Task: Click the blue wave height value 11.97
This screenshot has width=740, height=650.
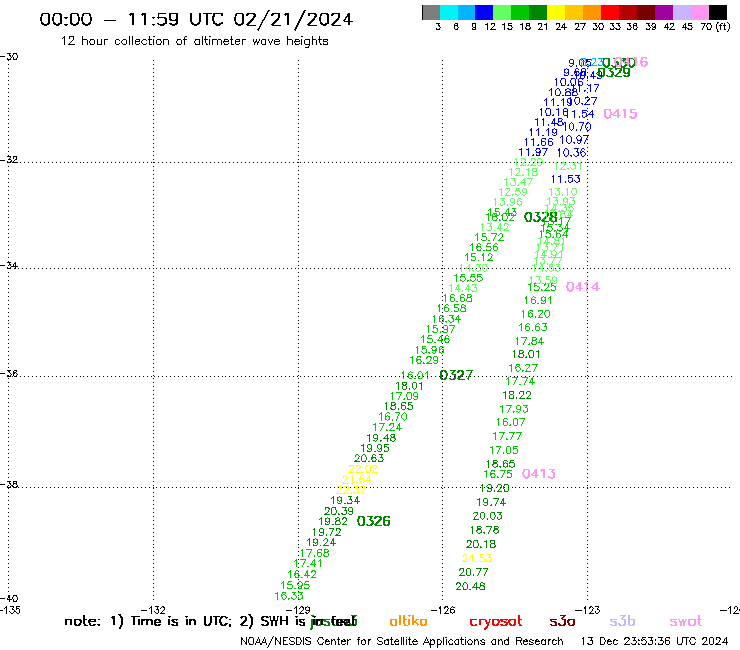Action: (533, 152)
